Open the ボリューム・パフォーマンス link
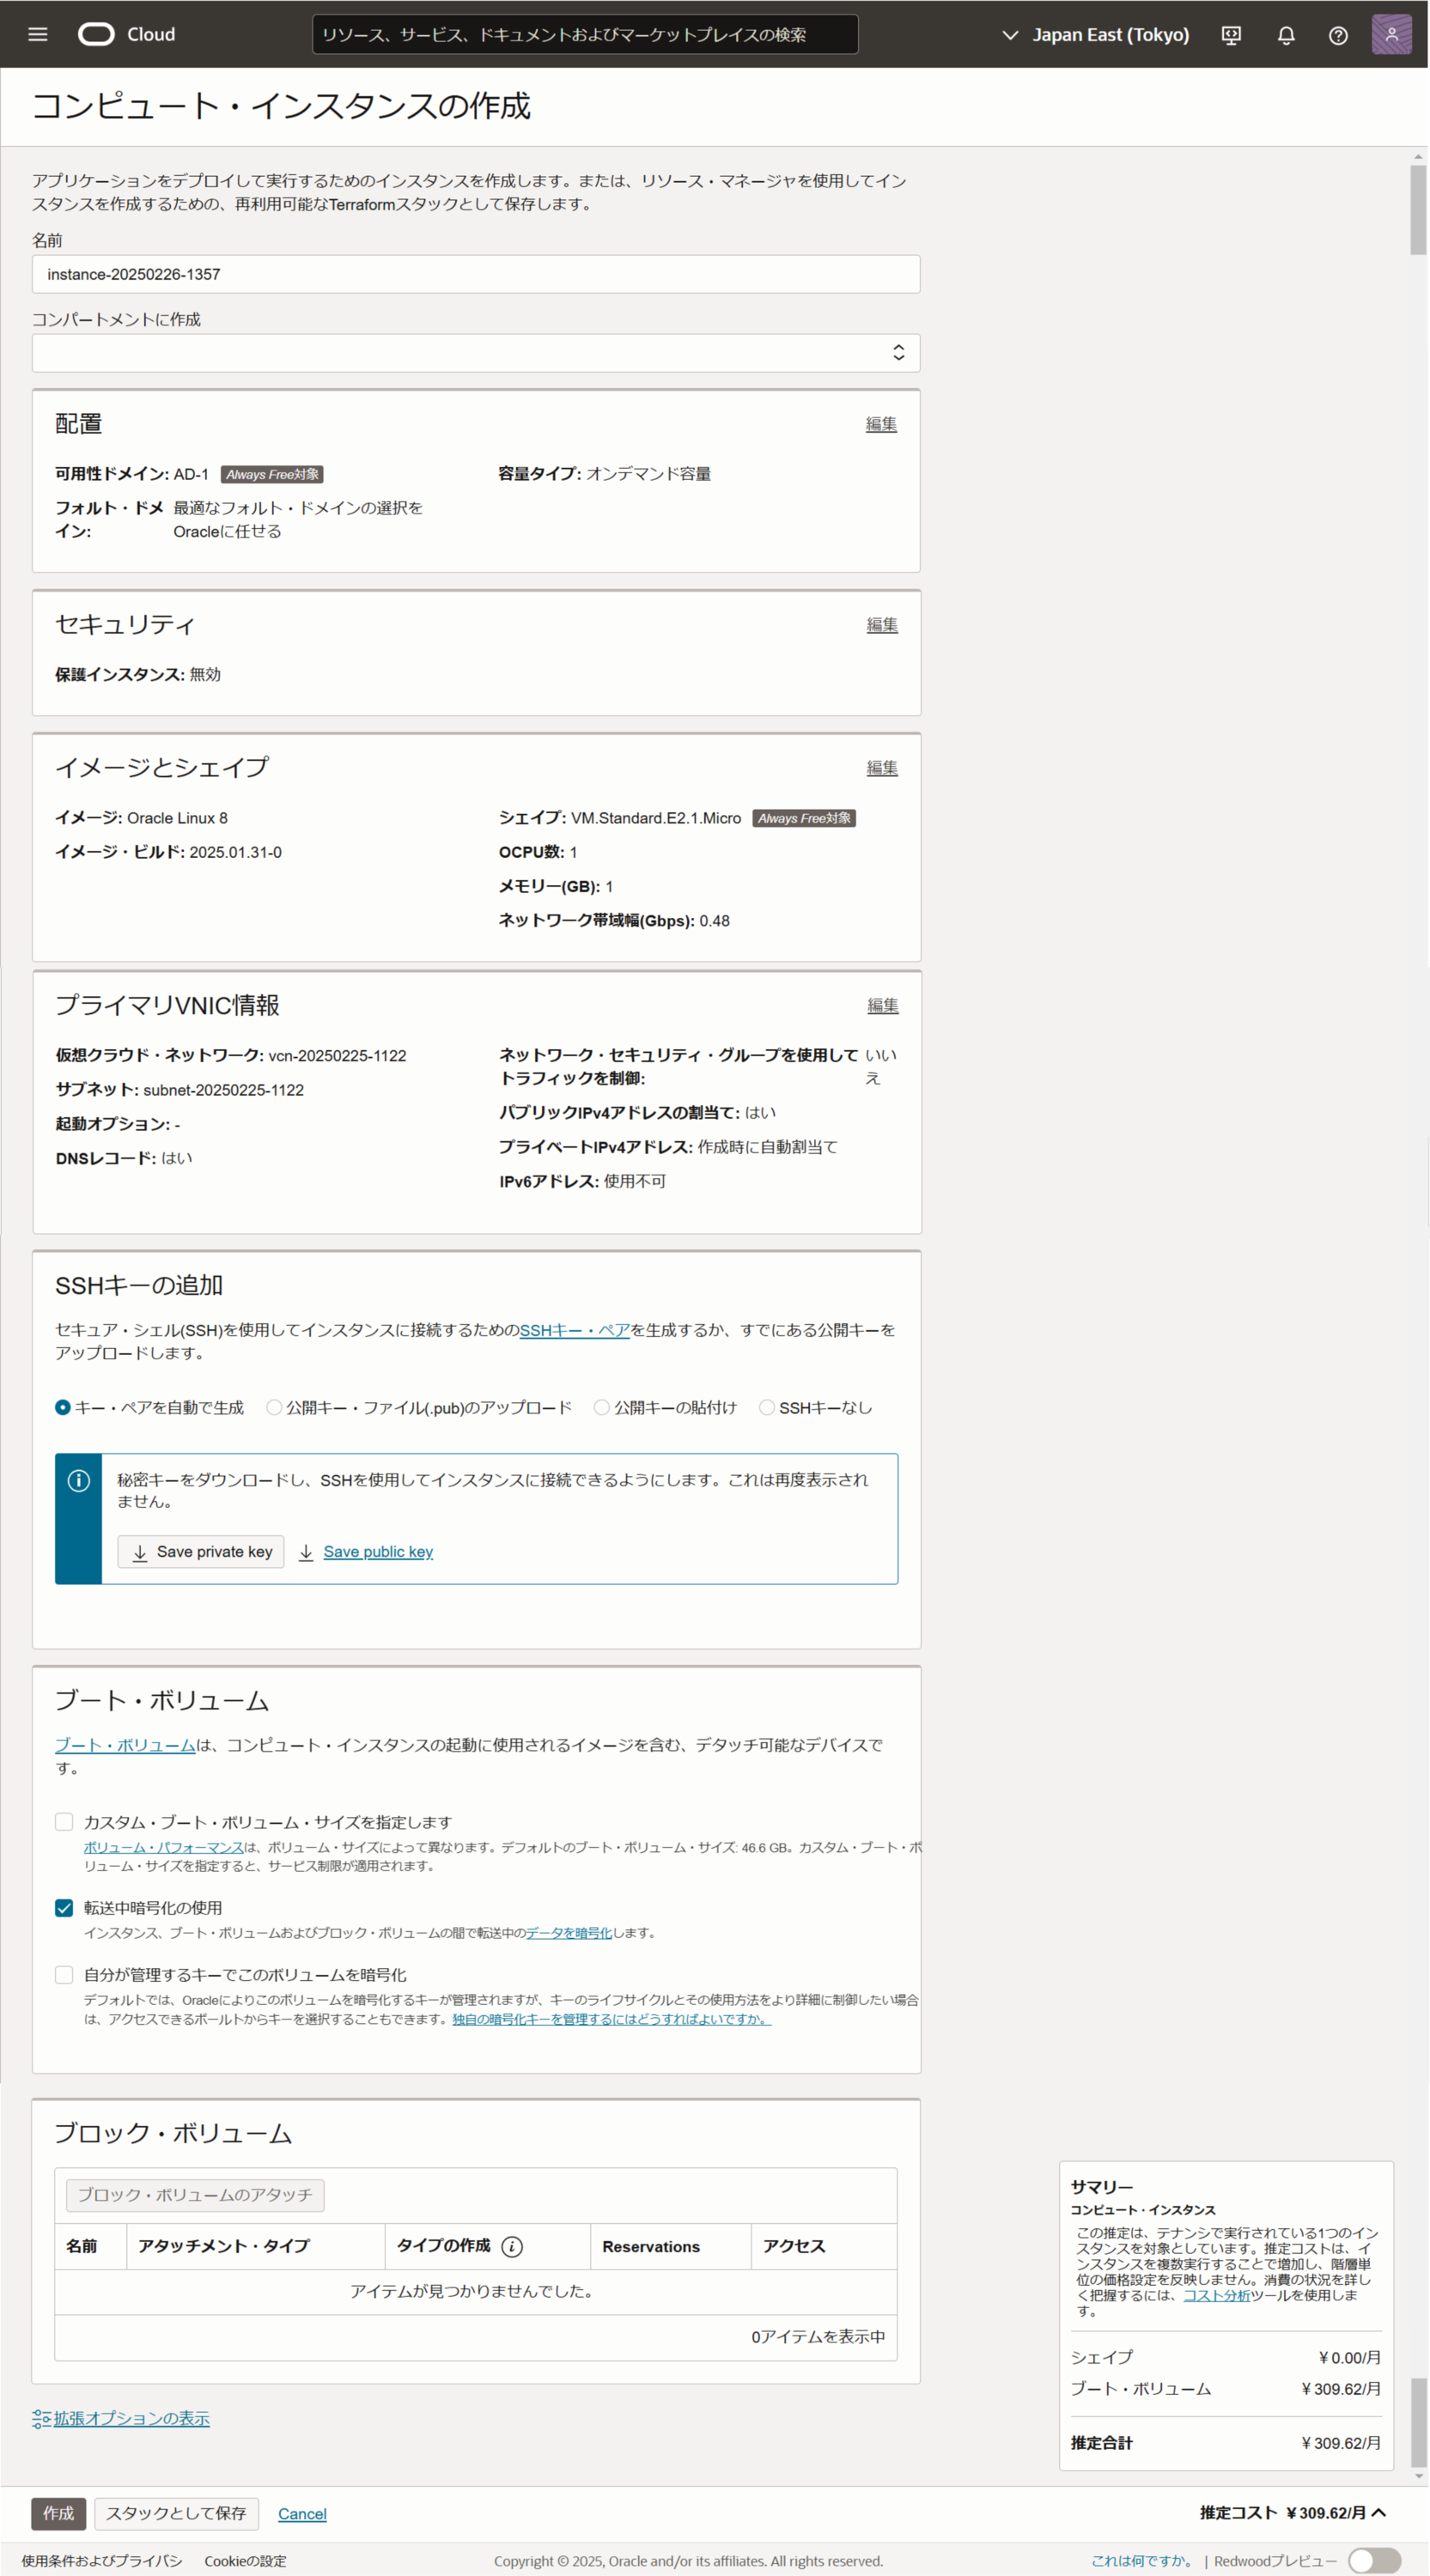 pos(163,1847)
